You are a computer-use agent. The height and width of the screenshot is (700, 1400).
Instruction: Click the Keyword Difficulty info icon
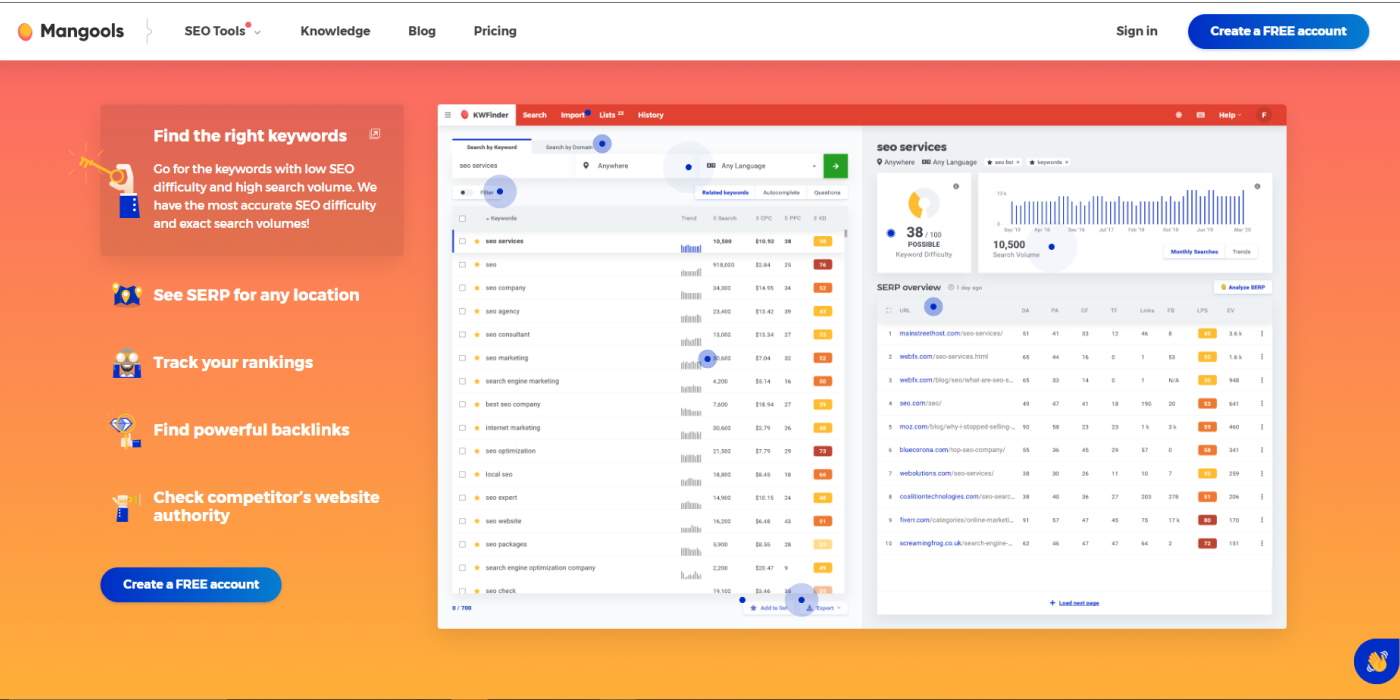(956, 186)
